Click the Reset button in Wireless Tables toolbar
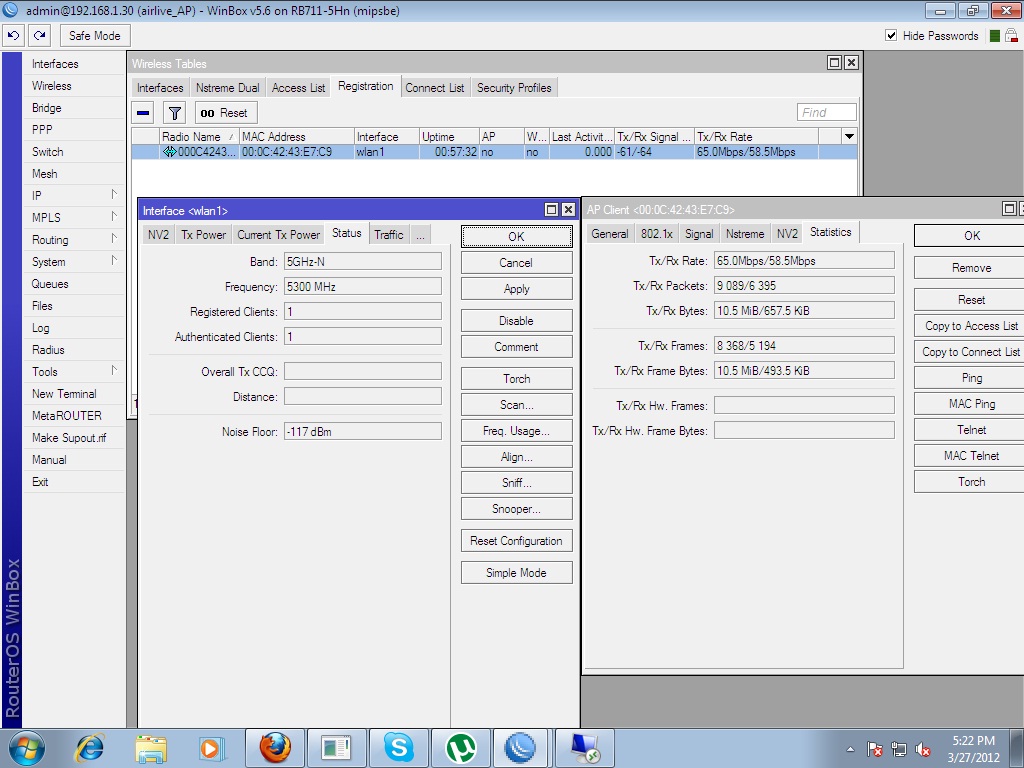 pyautogui.click(x=226, y=113)
